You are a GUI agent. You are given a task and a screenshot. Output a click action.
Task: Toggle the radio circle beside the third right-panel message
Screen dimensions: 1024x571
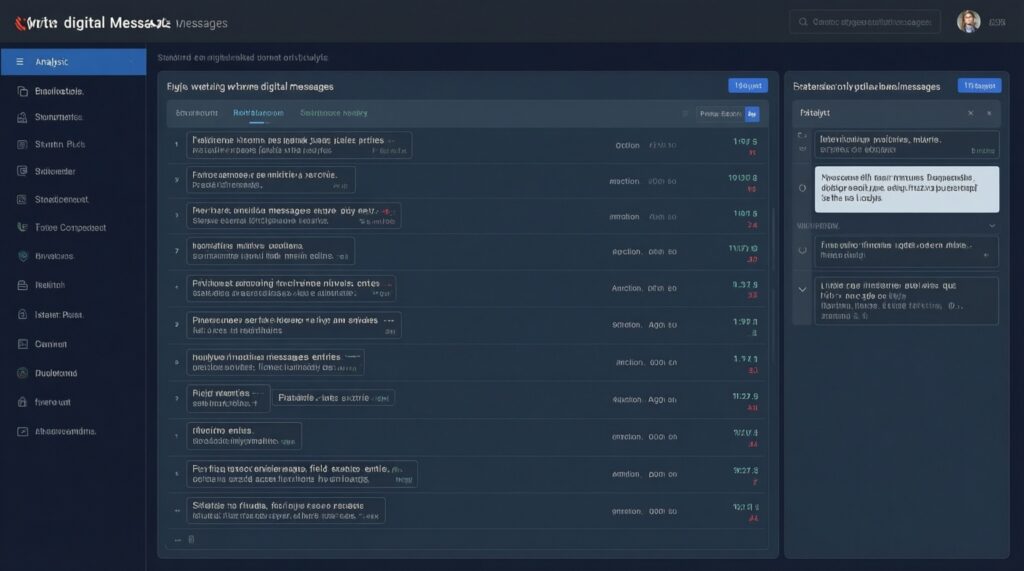coord(803,250)
